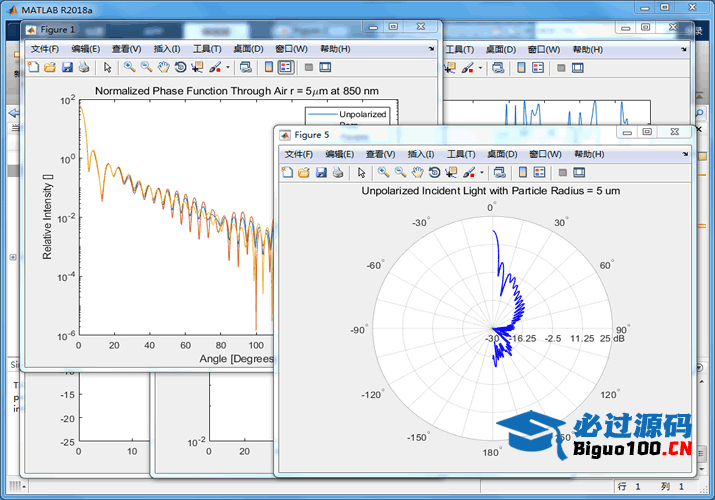Screen dimensions: 715x500
Task: Select Edit Plot arrow in Figure 1
Action: (x=108, y=67)
